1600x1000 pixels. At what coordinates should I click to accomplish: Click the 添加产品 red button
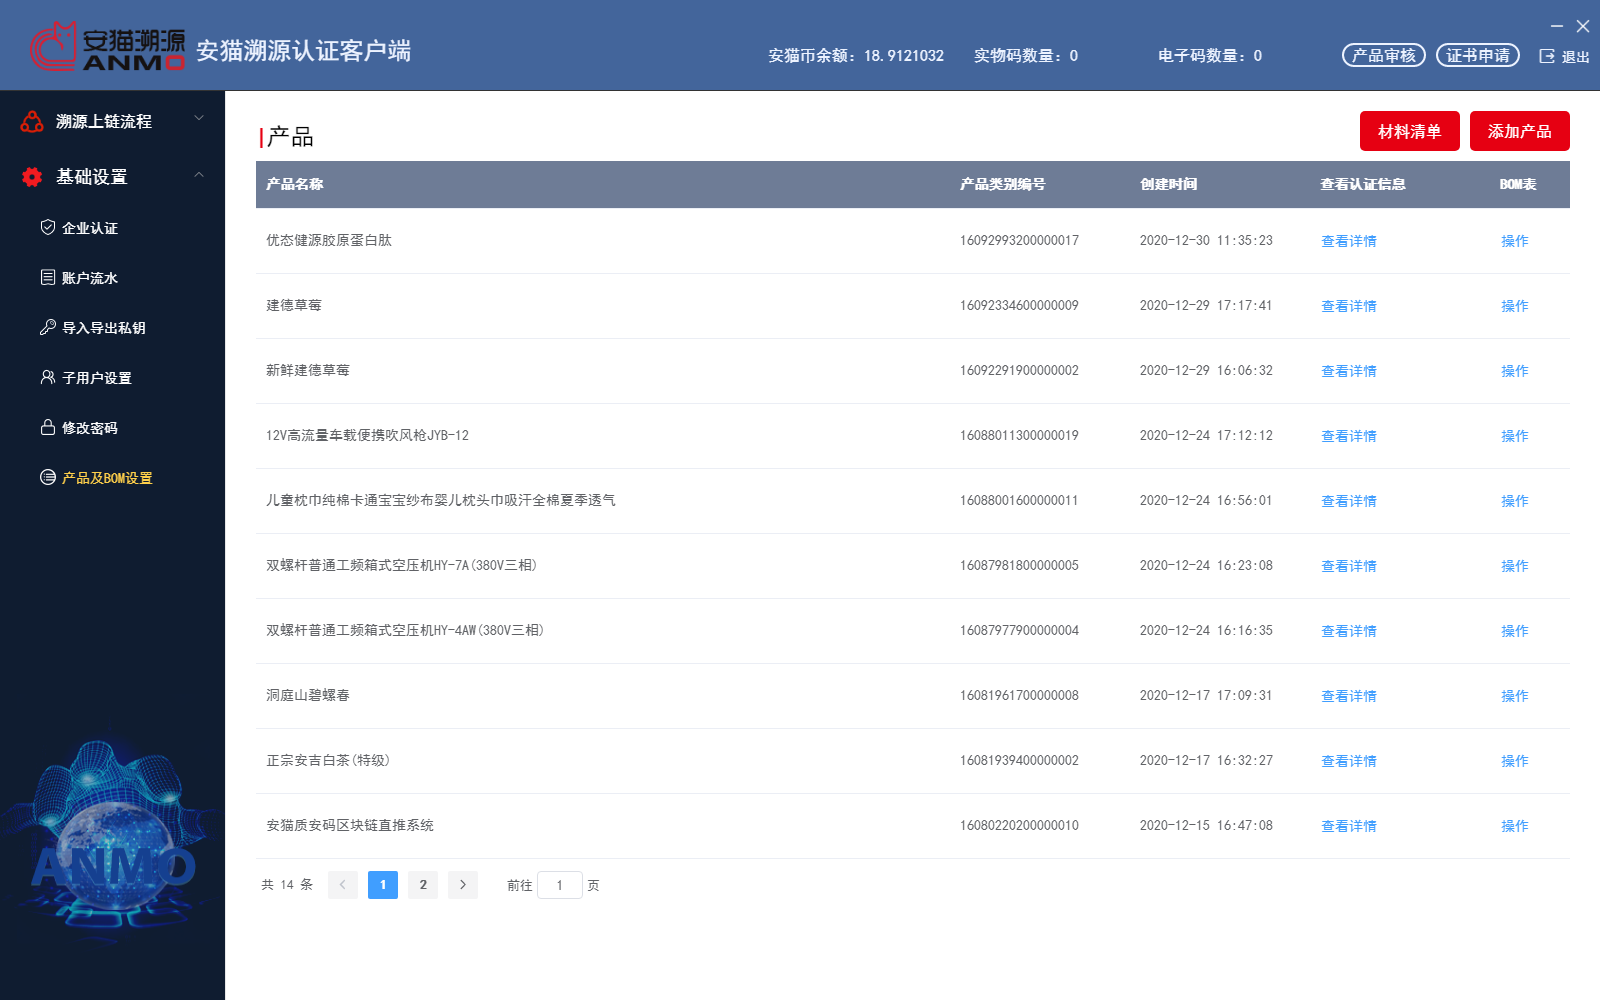(1520, 131)
